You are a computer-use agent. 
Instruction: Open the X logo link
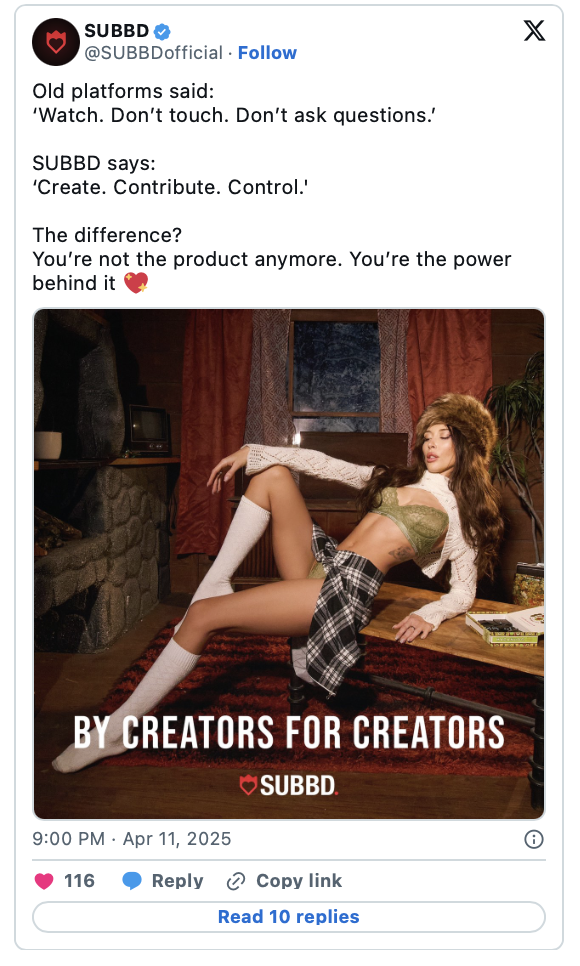pos(534,30)
